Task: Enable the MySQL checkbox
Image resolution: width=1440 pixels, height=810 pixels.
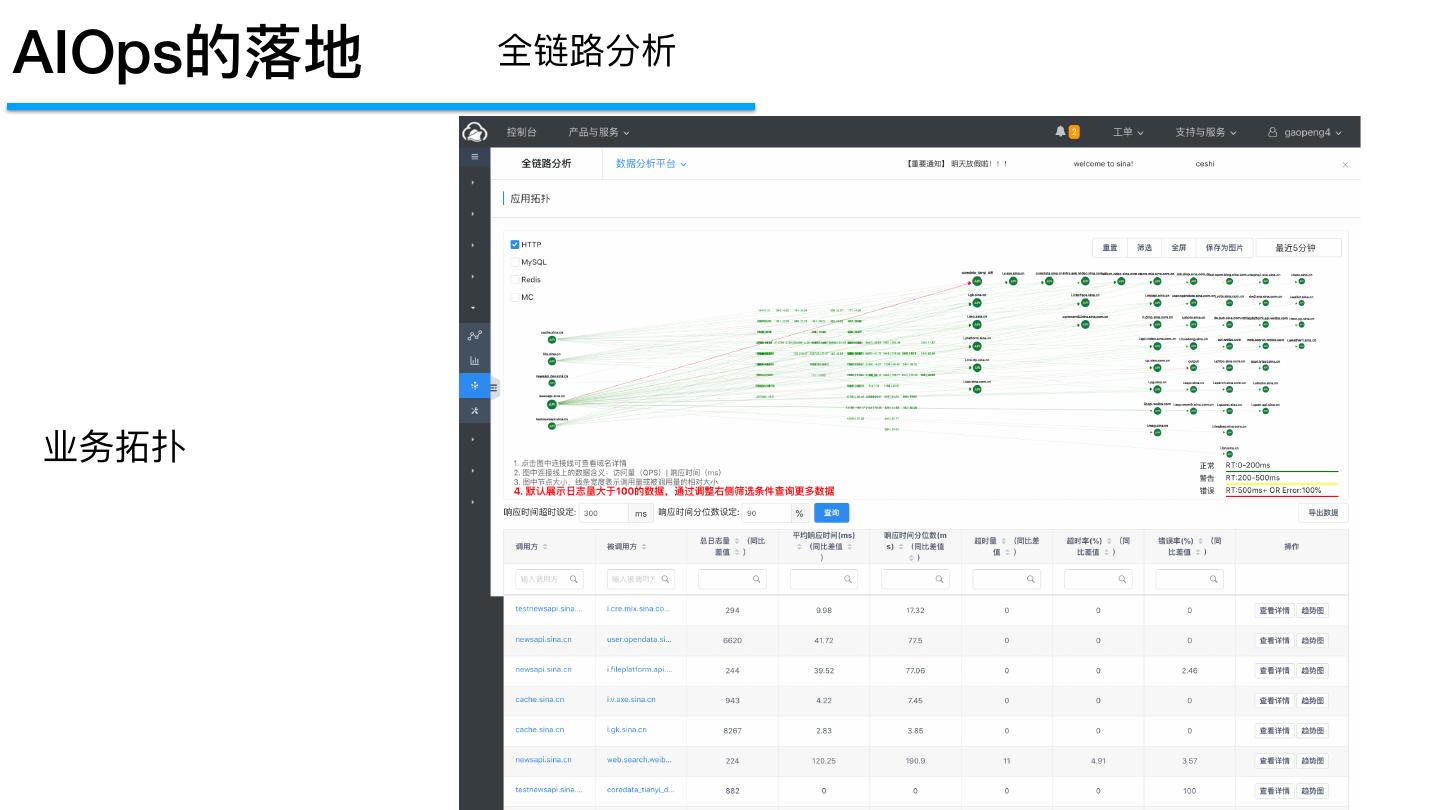Action: coord(515,262)
